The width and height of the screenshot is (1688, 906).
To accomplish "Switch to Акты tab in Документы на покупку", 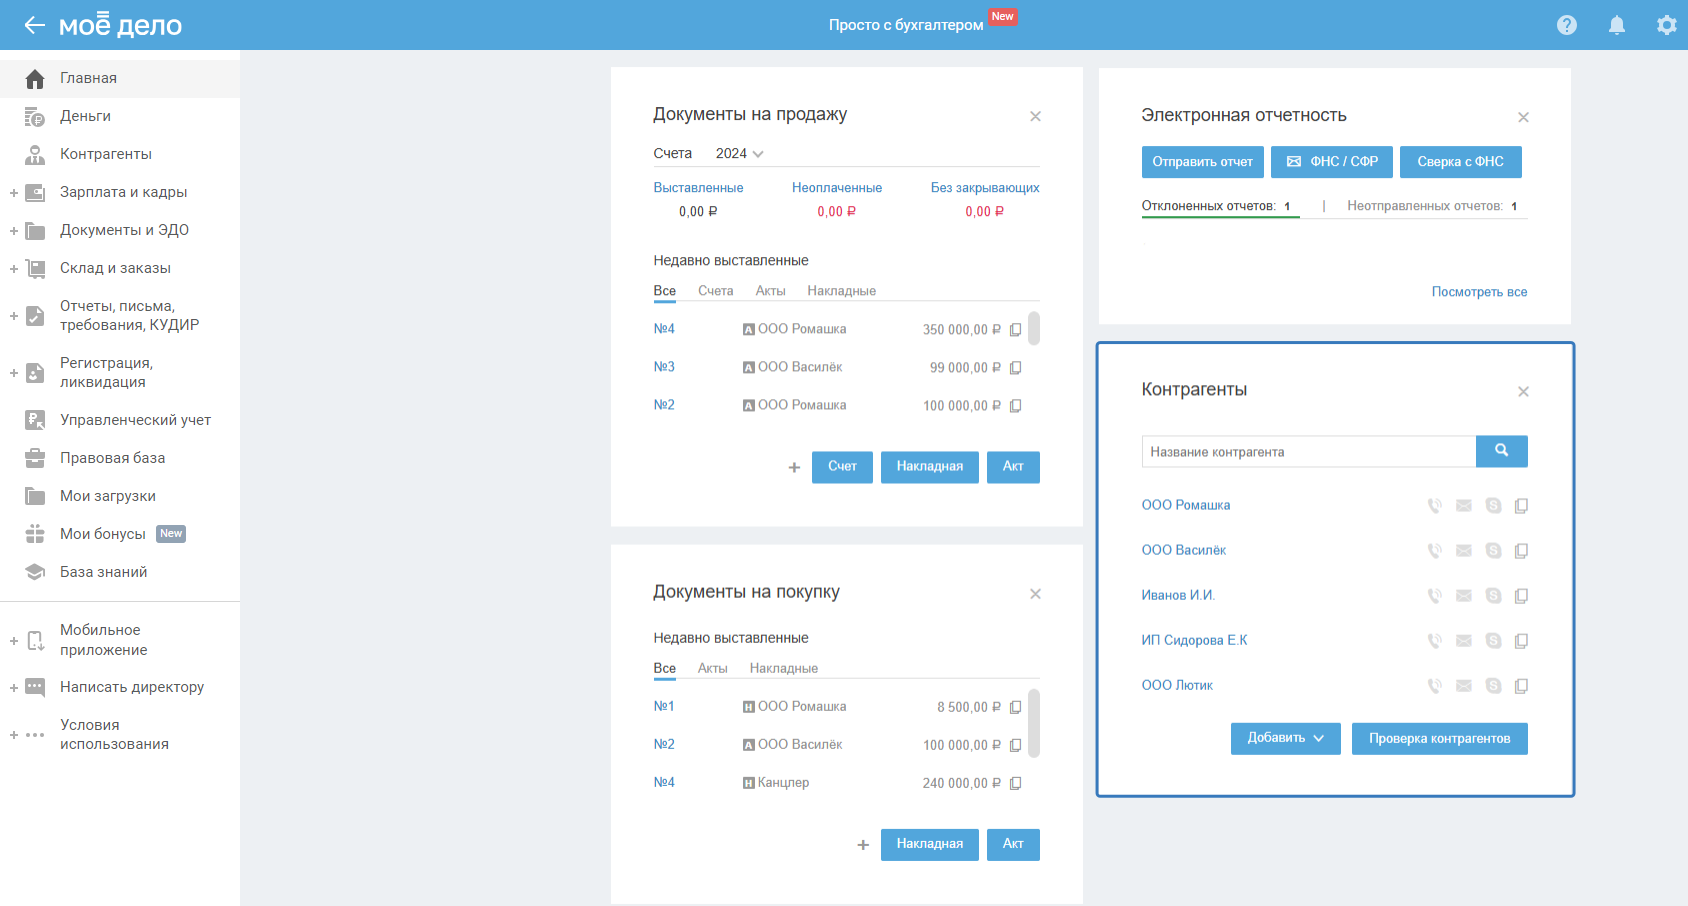I will (x=712, y=669).
